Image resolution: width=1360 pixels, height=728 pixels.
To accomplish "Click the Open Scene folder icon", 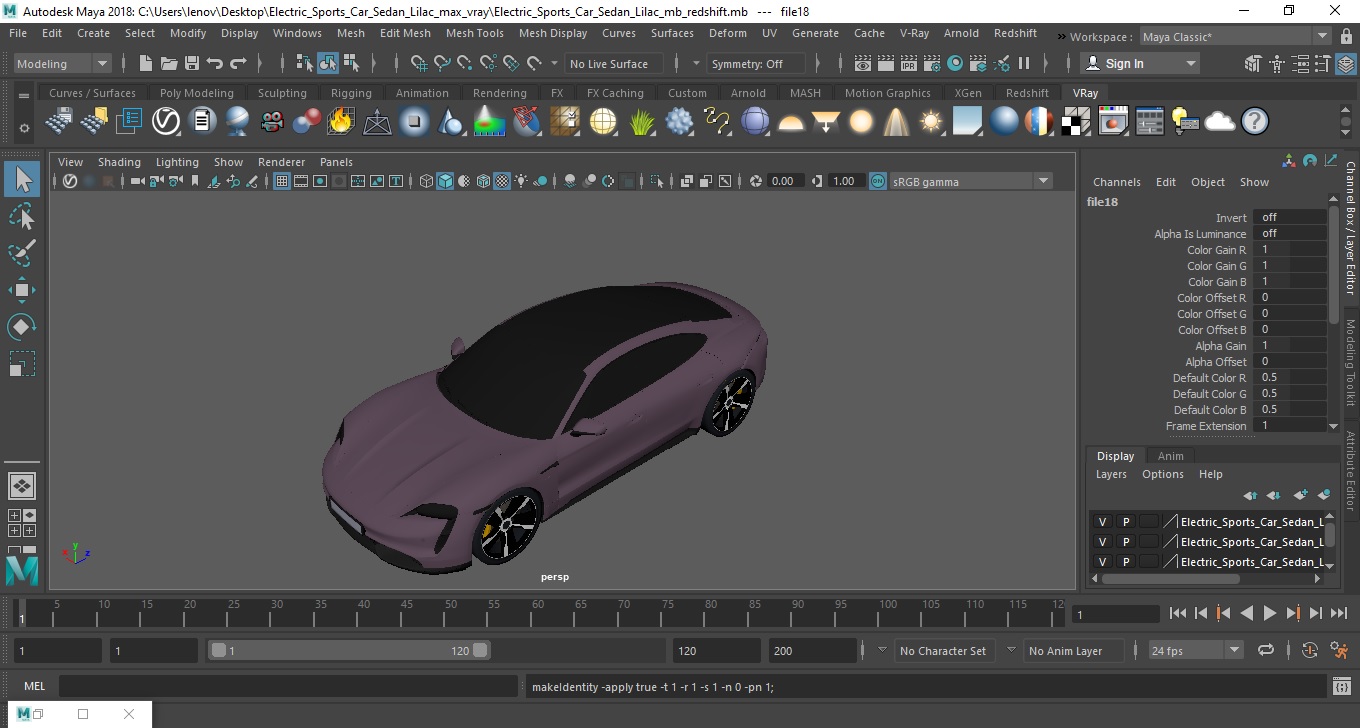I will pyautogui.click(x=168, y=63).
